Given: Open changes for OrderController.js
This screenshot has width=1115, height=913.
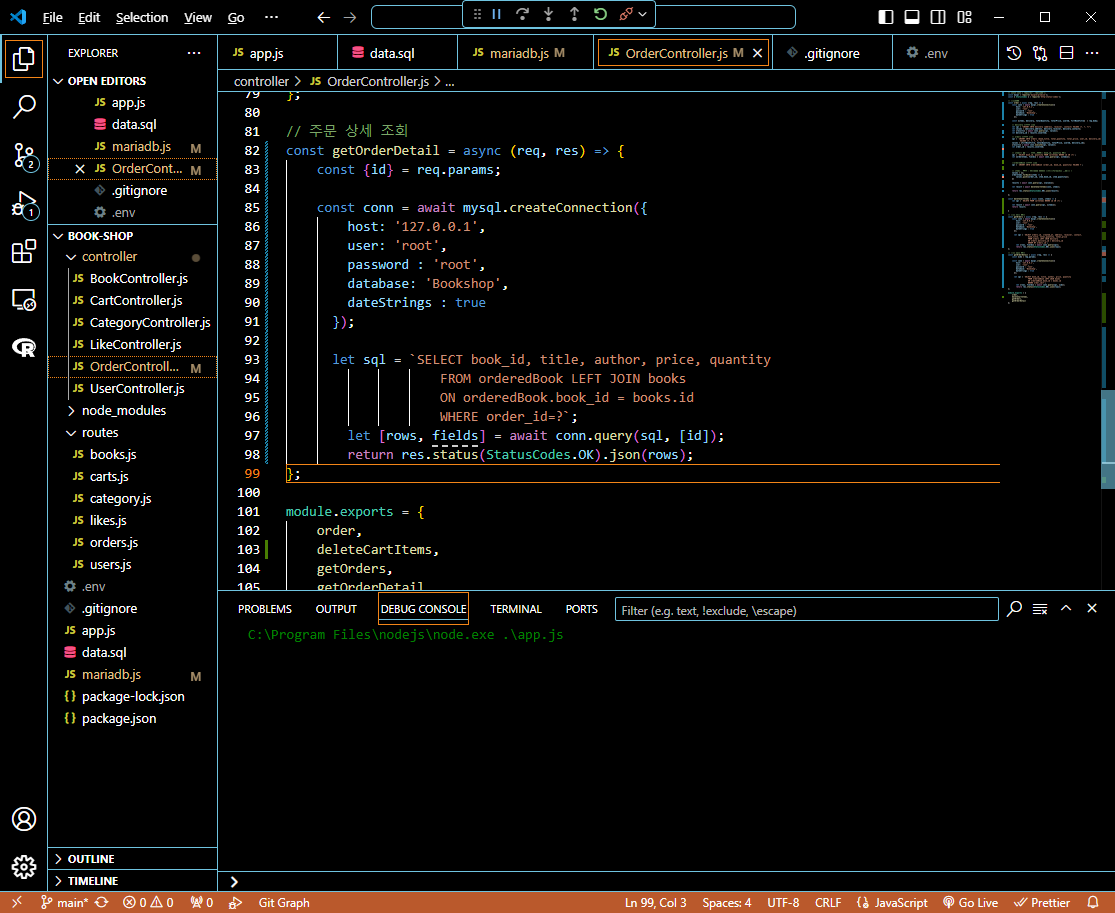Looking at the screenshot, I should point(1040,53).
